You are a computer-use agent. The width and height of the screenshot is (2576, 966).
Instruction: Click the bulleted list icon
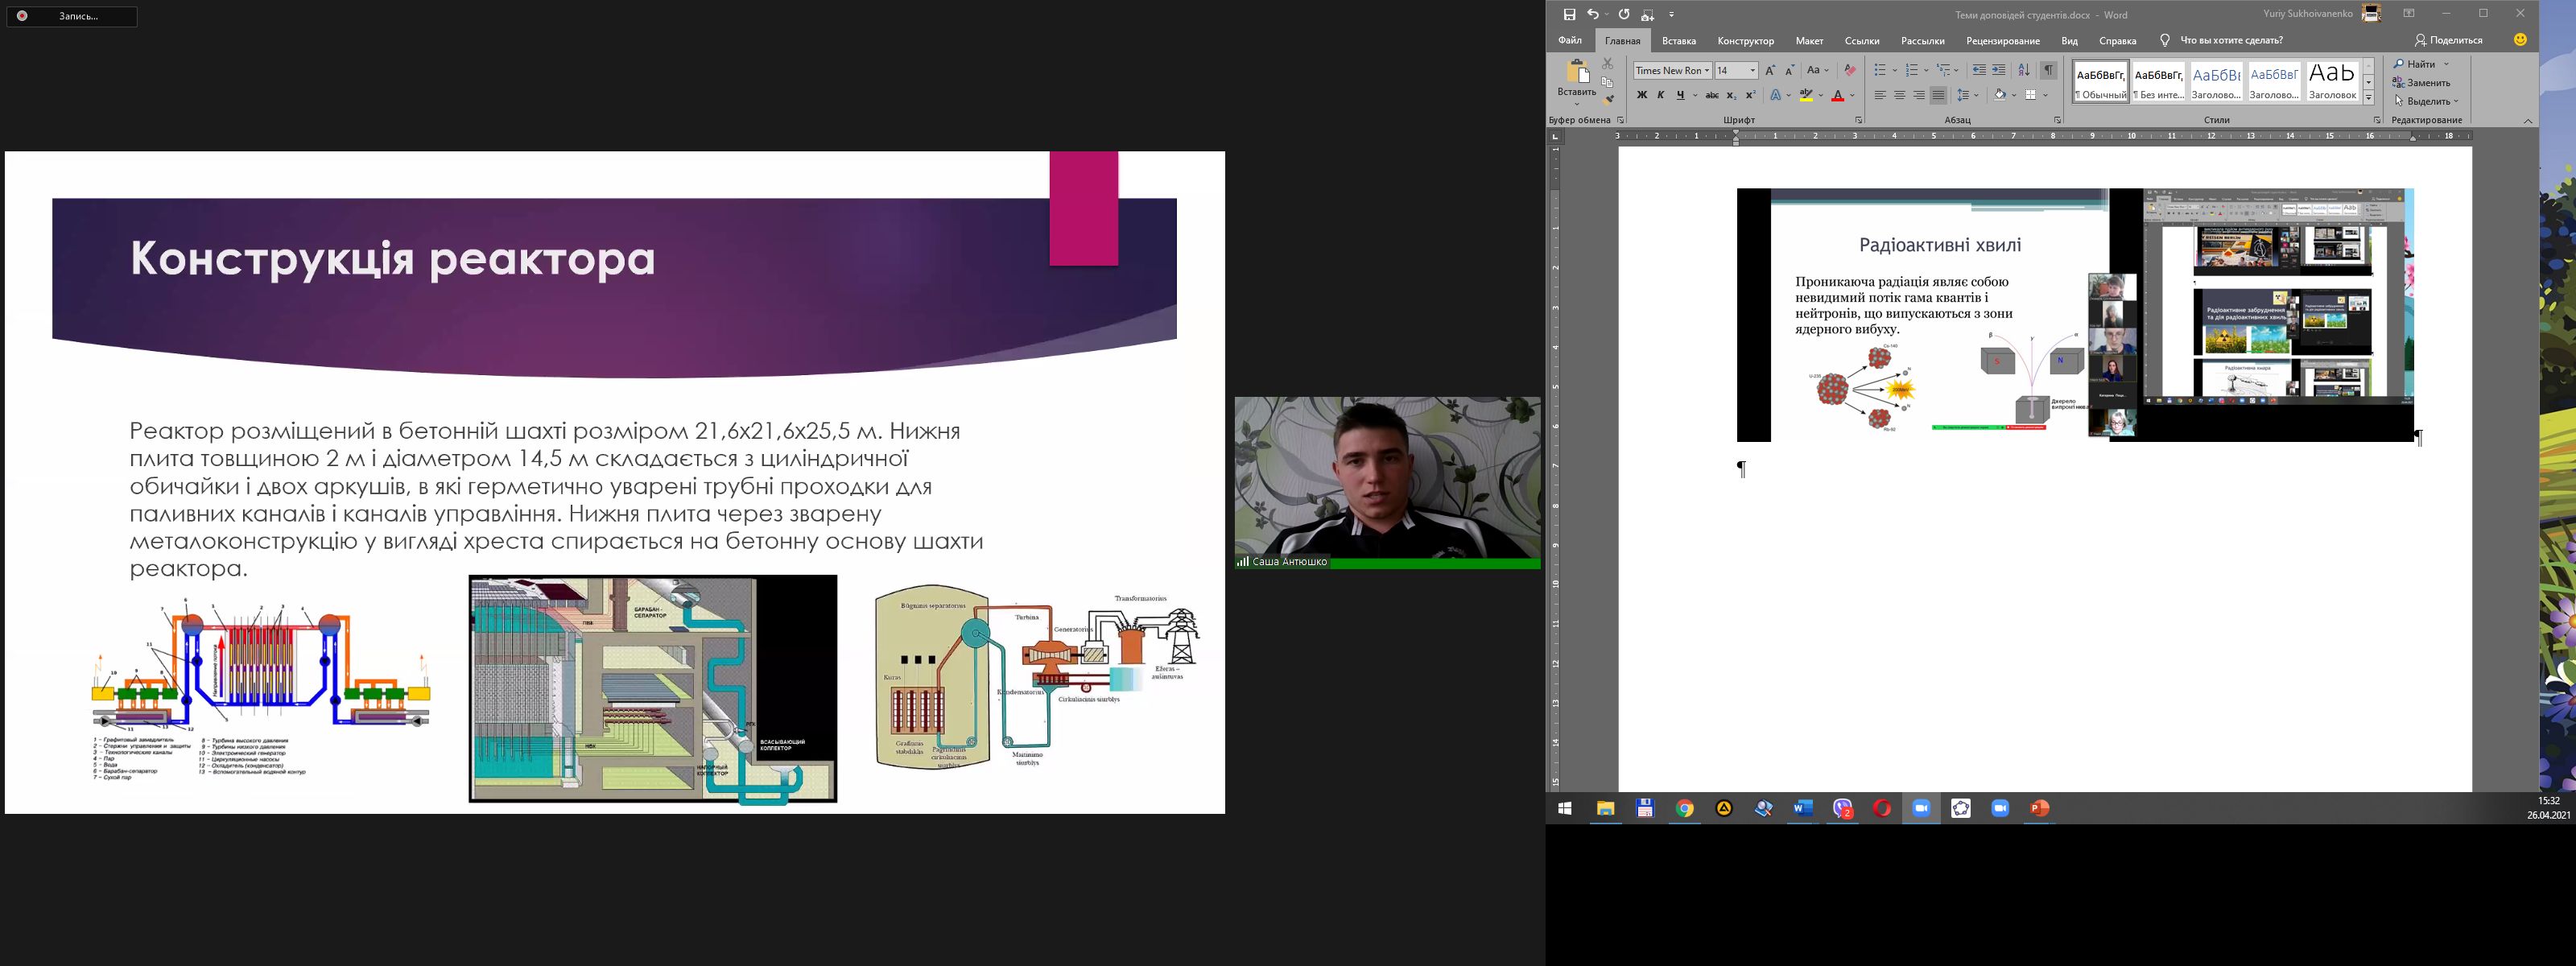pyautogui.click(x=1879, y=70)
